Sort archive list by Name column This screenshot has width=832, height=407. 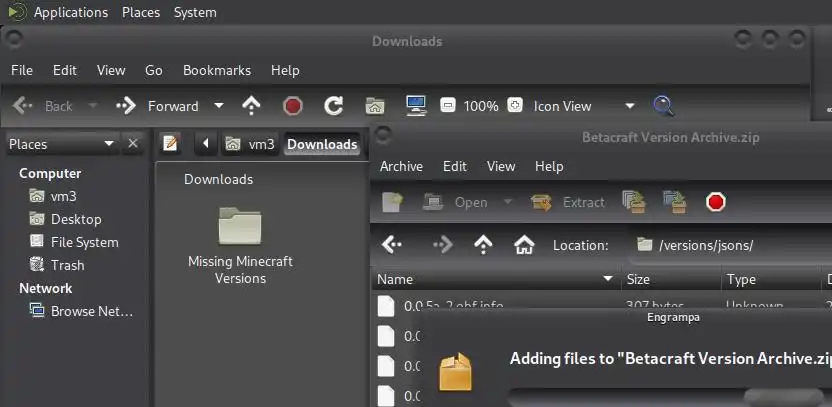click(x=496, y=279)
